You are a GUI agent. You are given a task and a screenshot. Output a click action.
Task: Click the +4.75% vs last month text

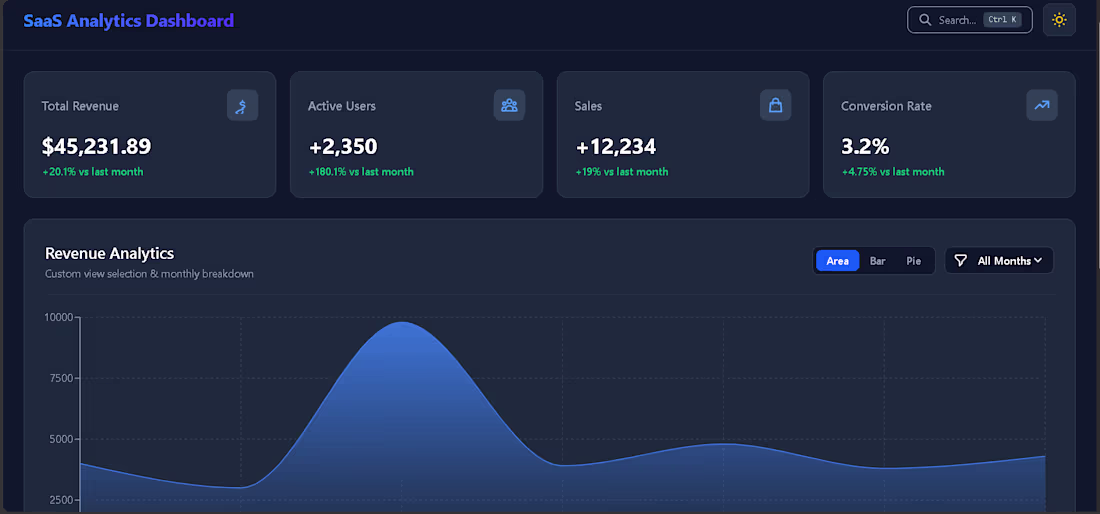tap(893, 172)
